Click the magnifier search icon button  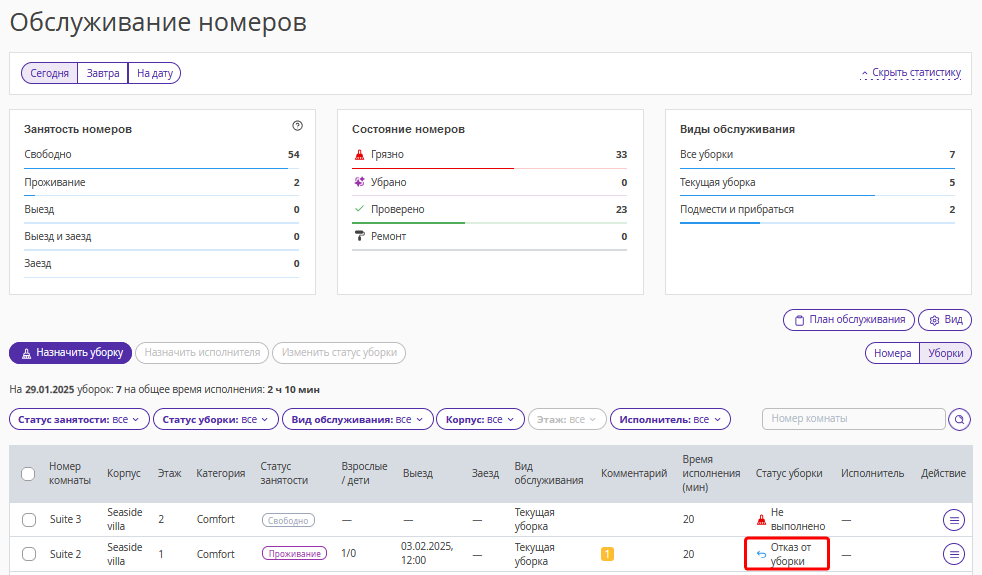coord(959,419)
